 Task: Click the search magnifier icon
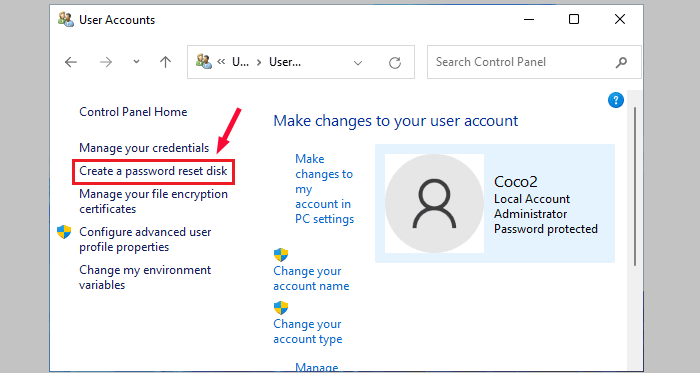tap(621, 62)
